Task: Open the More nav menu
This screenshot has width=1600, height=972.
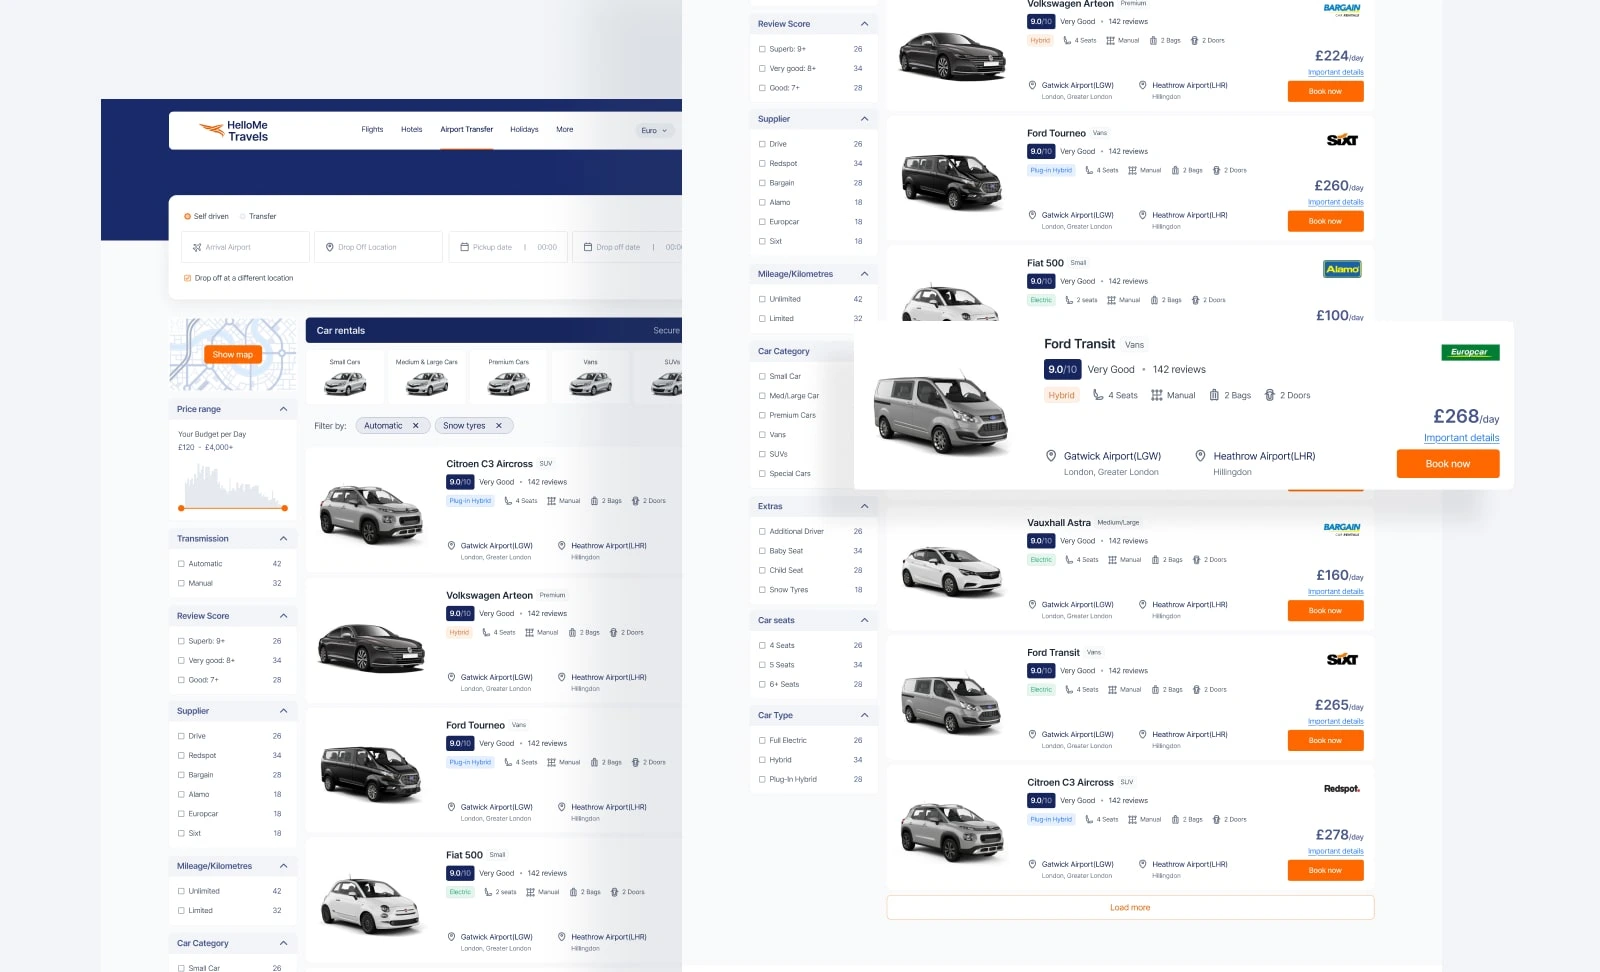Action: pos(564,130)
